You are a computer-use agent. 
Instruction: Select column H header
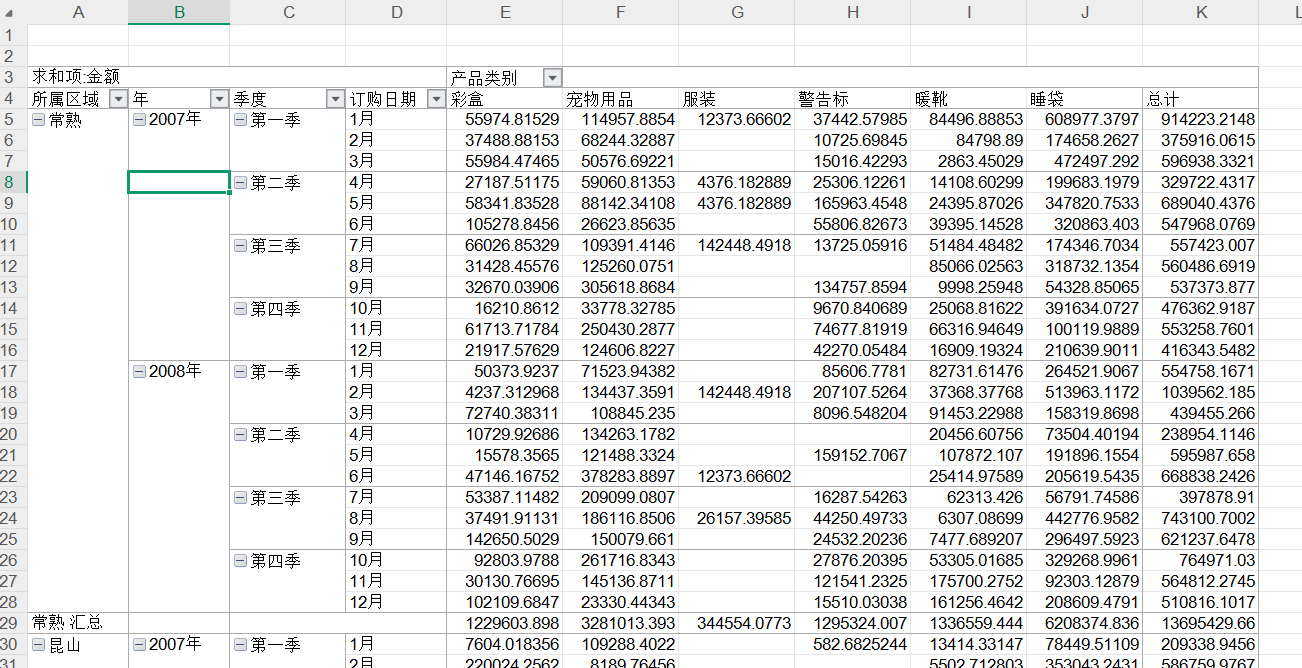852,12
